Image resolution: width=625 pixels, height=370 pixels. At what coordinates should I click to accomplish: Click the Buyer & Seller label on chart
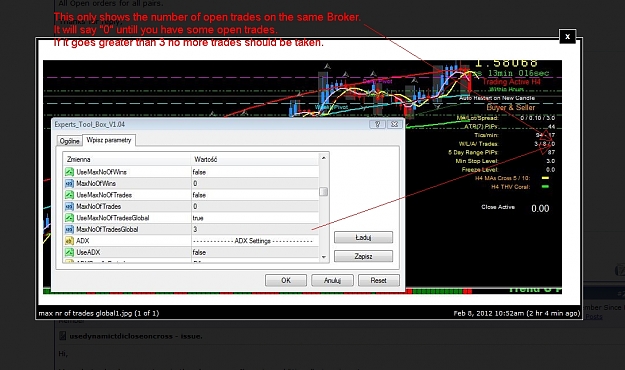click(511, 107)
